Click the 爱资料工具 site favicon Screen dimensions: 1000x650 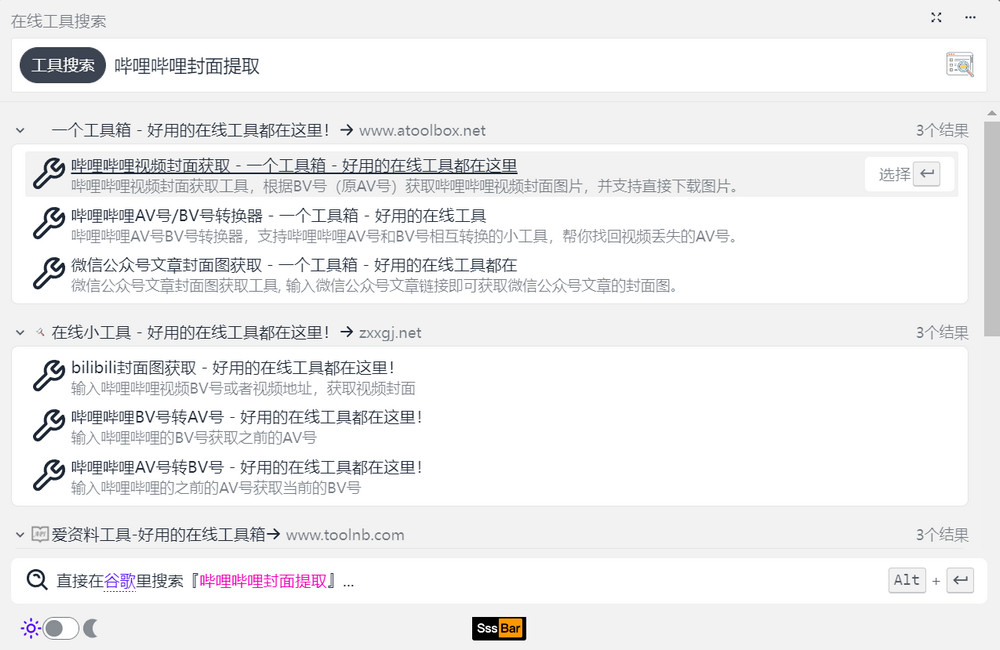point(40,534)
